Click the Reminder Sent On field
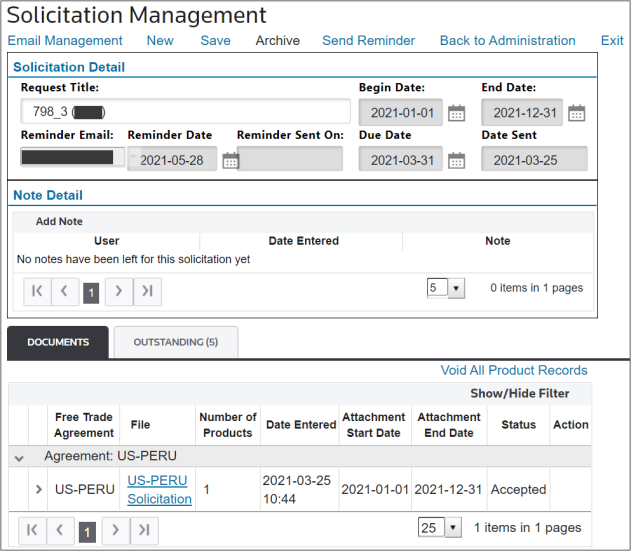This screenshot has height=551, width=631. [x=290, y=159]
